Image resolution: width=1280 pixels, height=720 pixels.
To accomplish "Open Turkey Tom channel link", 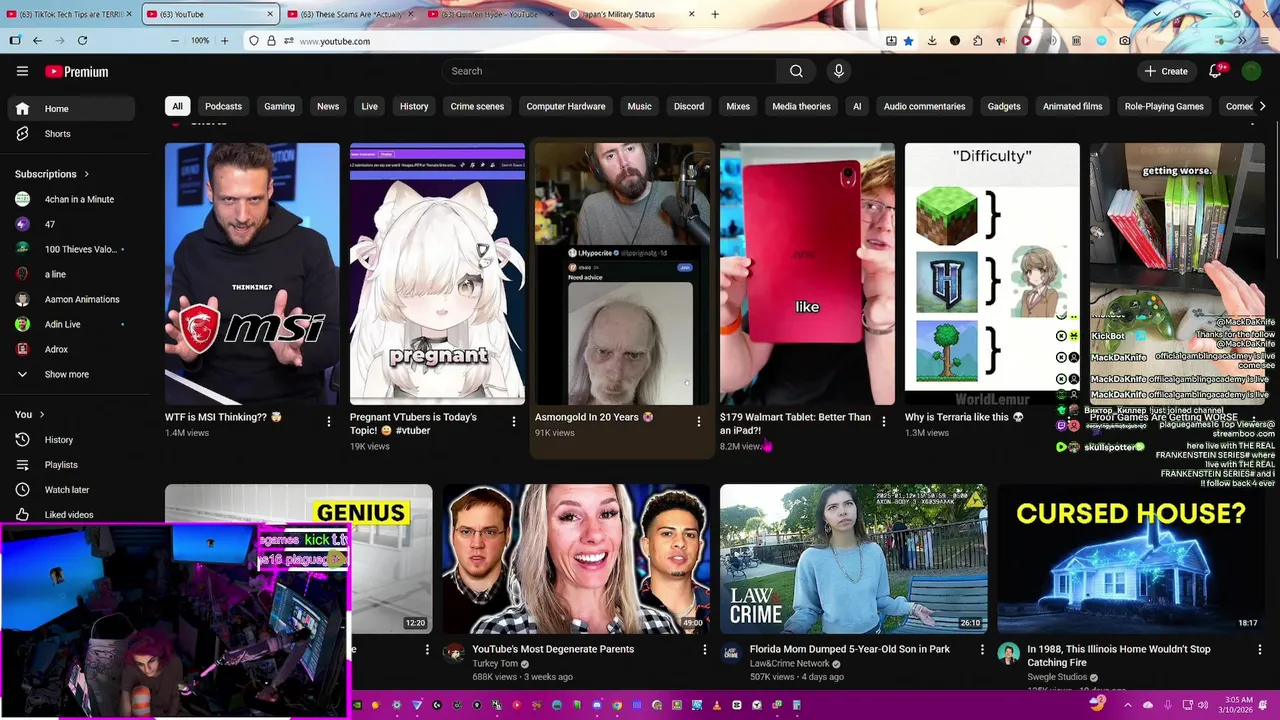I will (495, 663).
